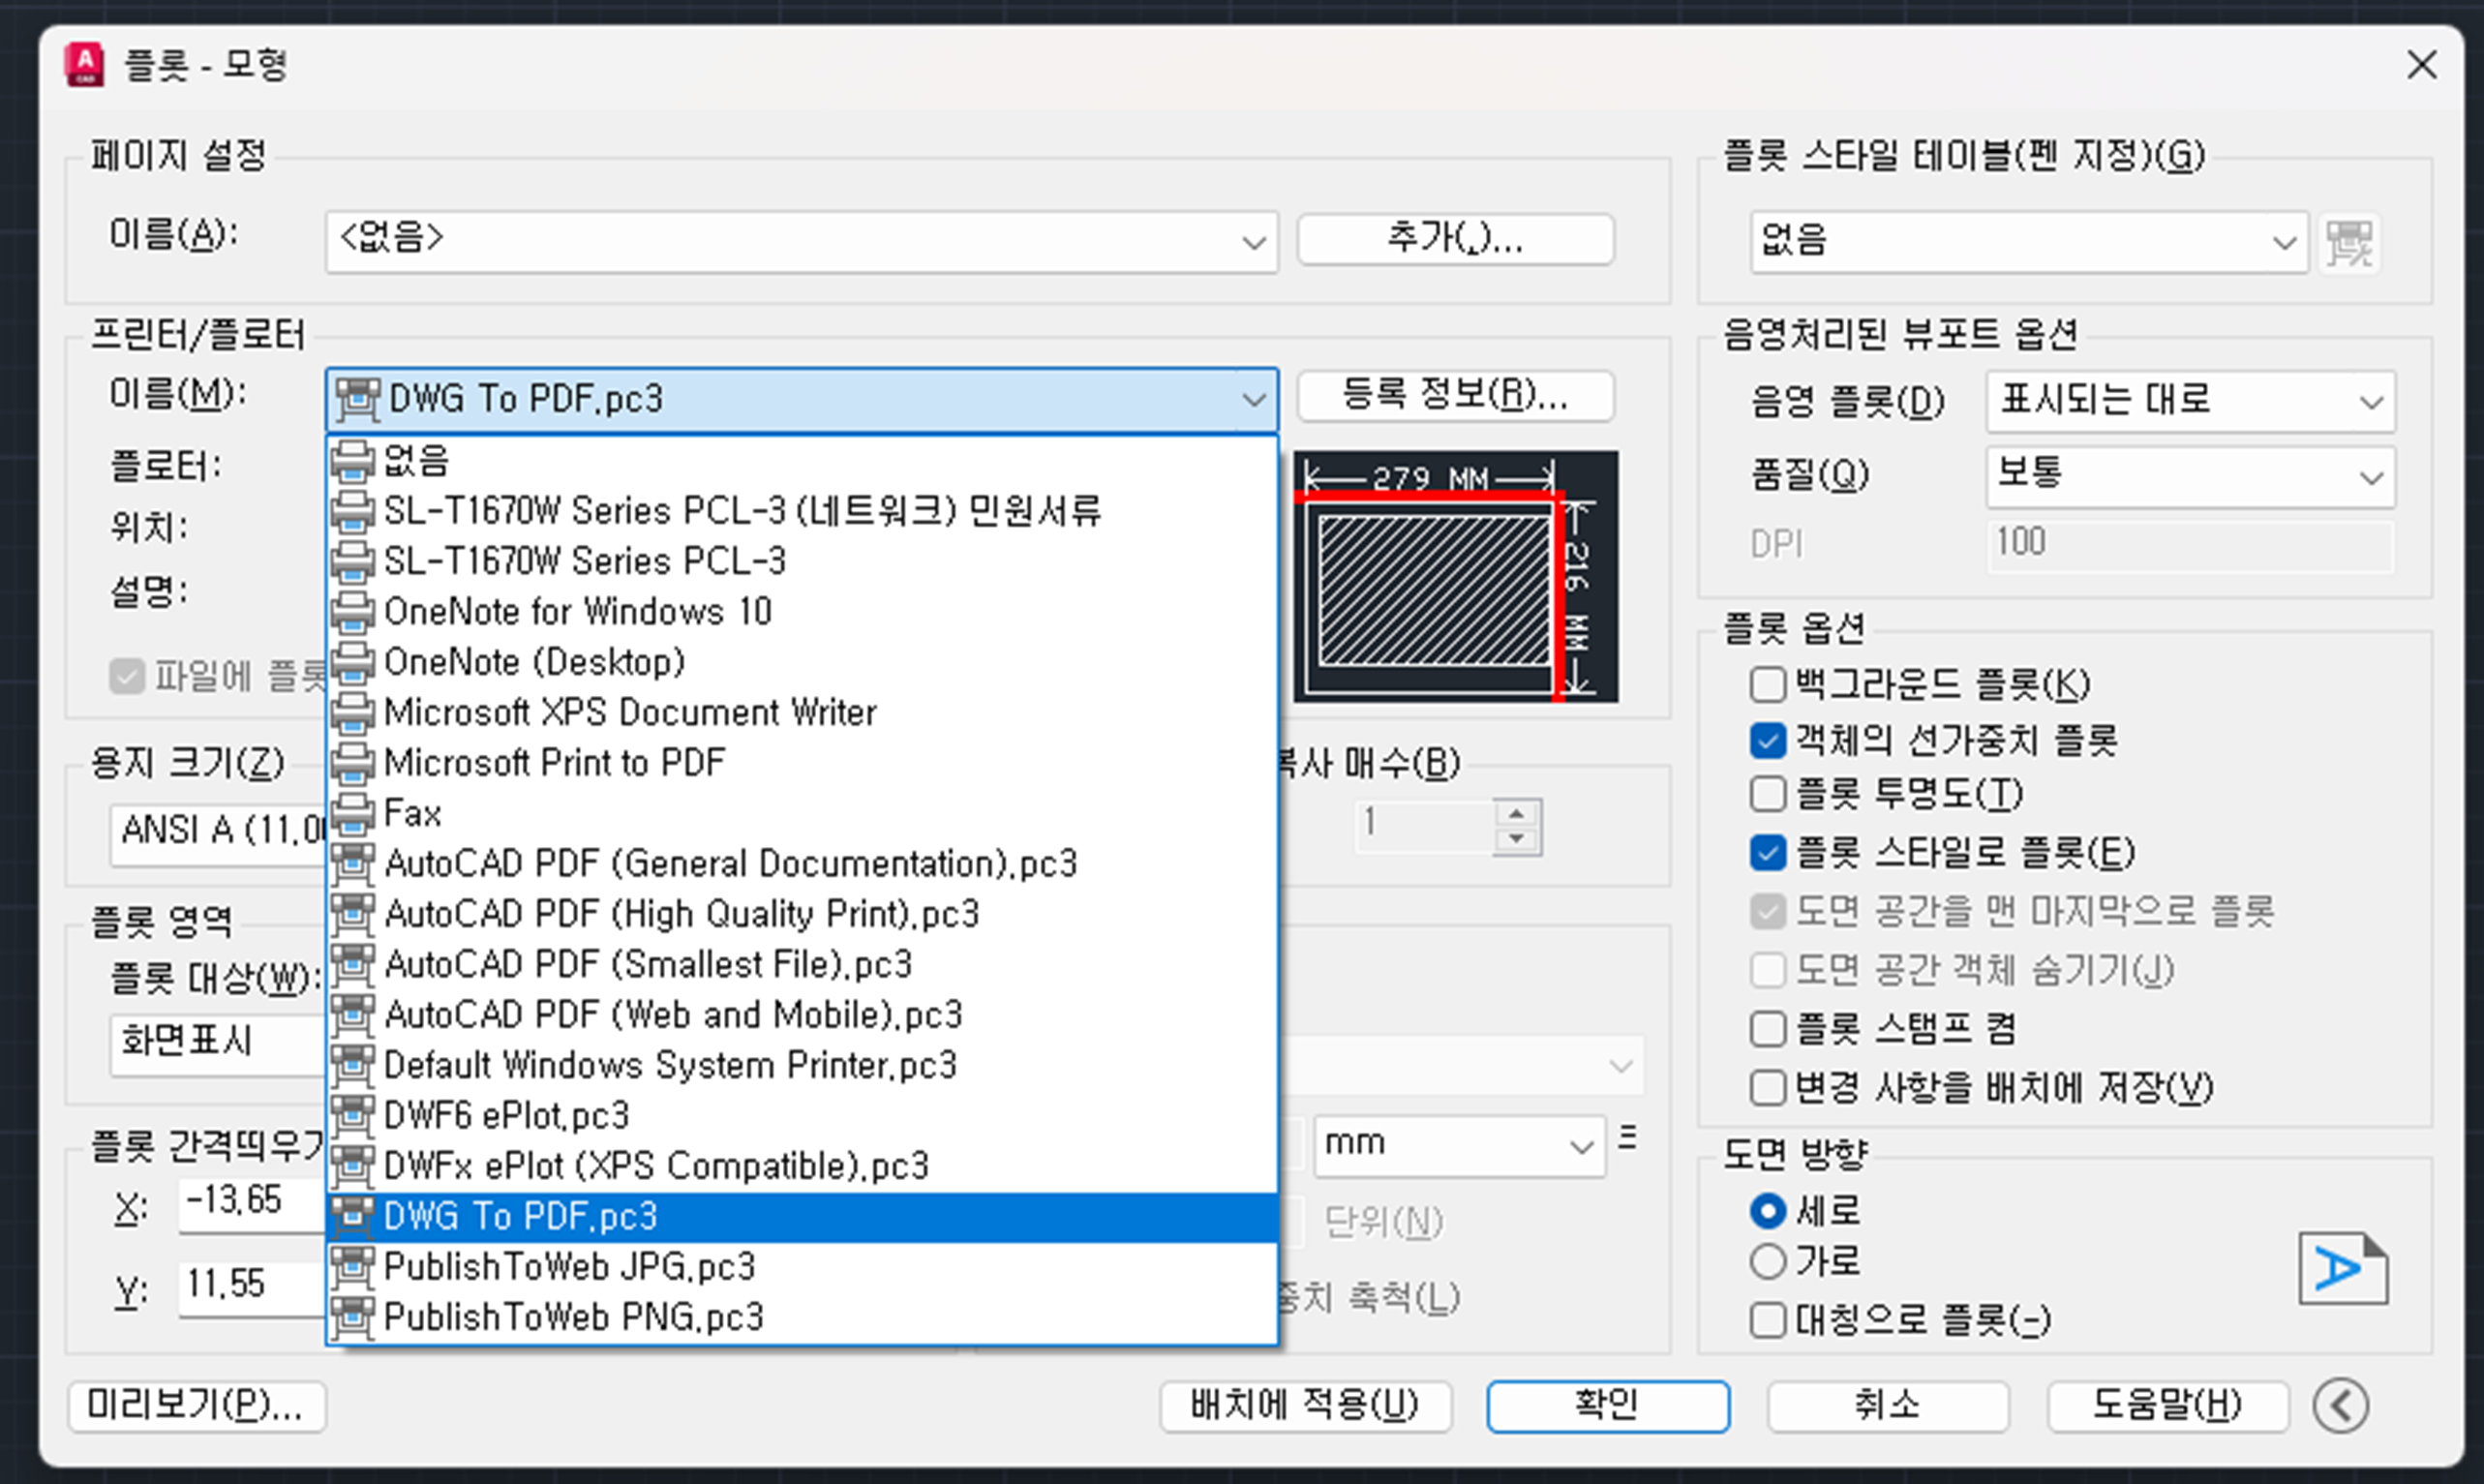This screenshot has height=1484, width=2484.
Task: Click the paper size preview thumbnail
Action: [x=1455, y=576]
